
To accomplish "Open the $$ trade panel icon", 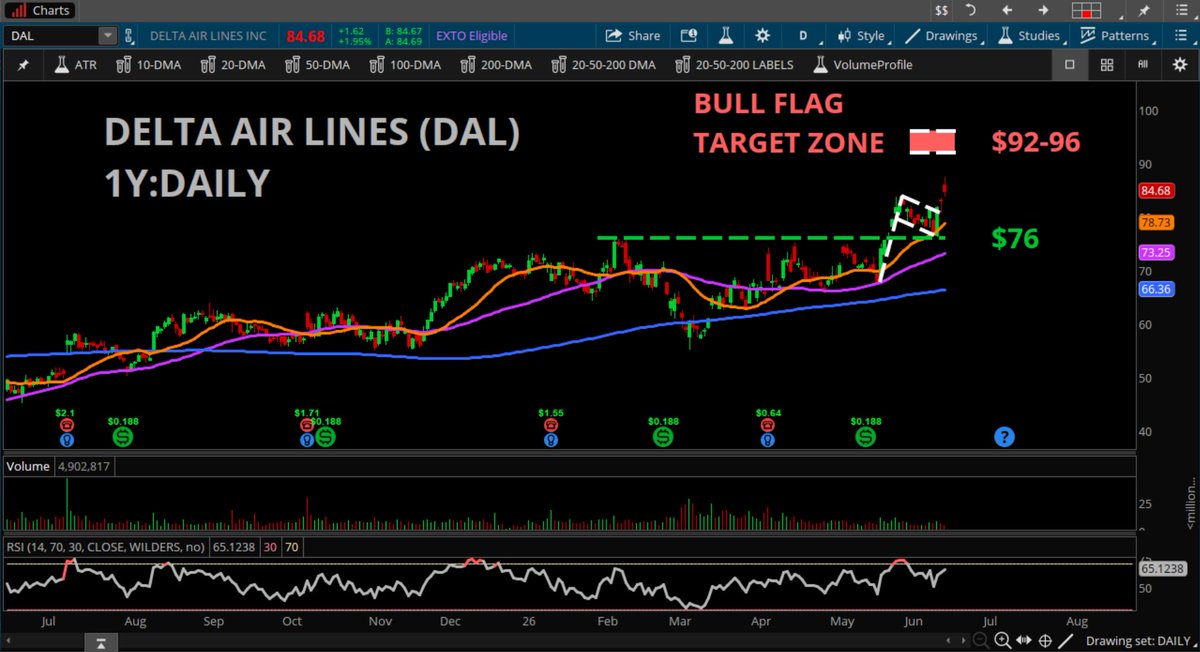I will 941,10.
